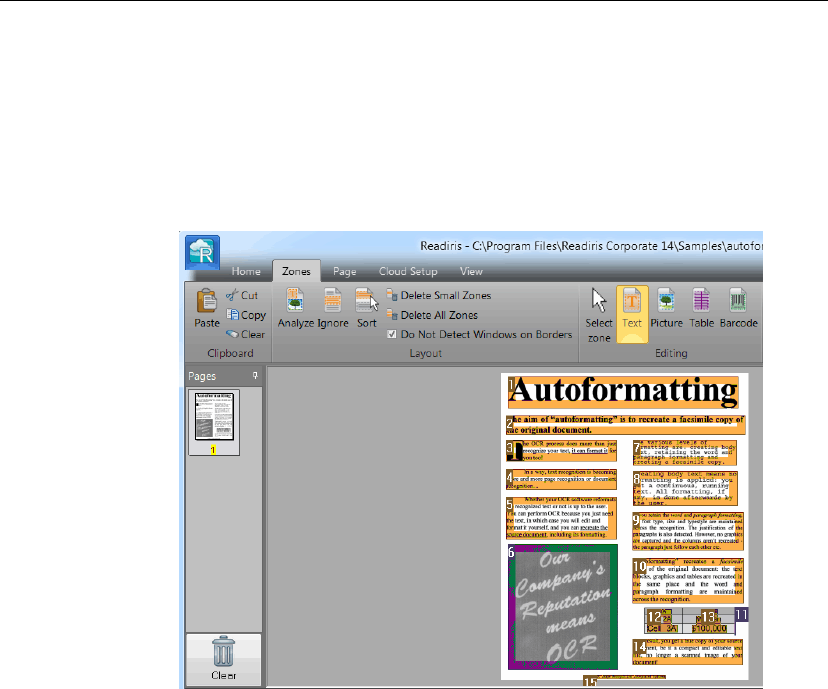Select the Barcode zone tool
Screen dimensions: 828x689
click(738, 308)
